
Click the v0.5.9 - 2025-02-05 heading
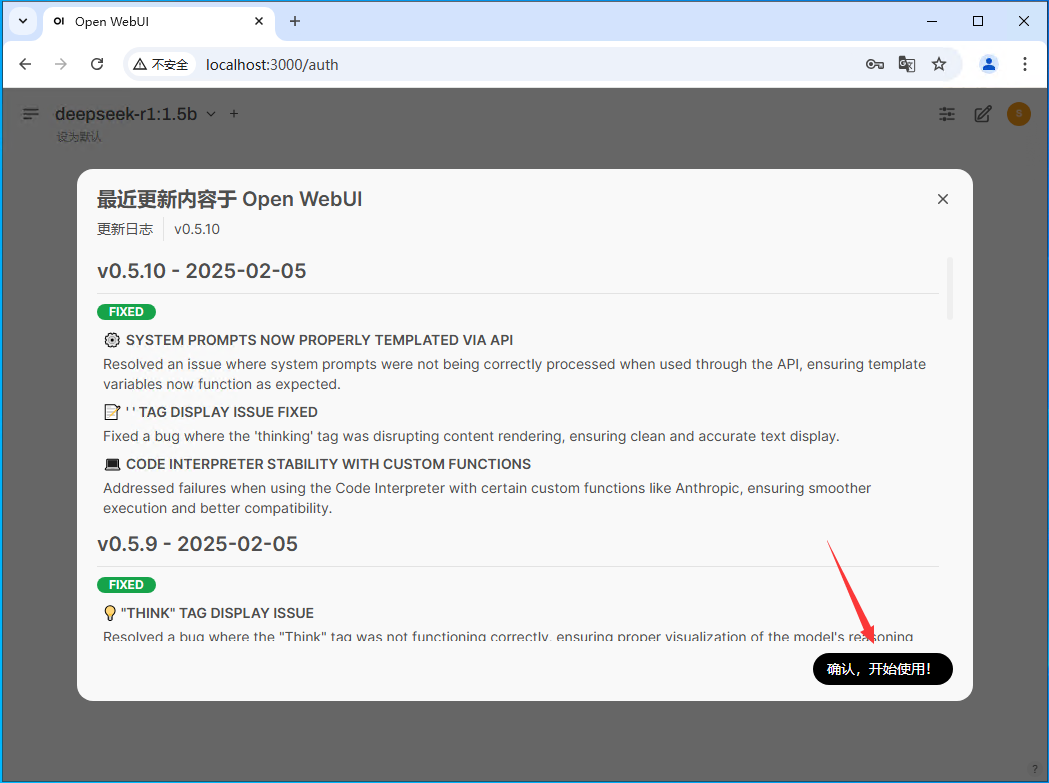(197, 544)
